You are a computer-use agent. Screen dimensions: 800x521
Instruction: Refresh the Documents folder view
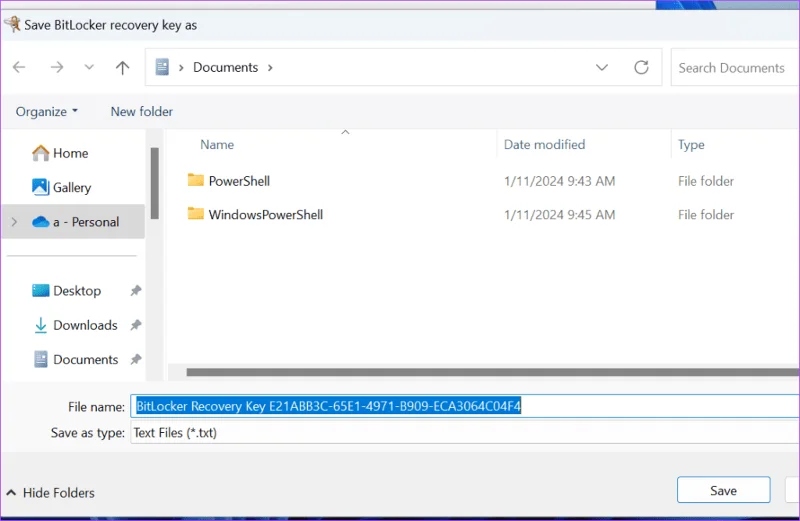point(641,67)
